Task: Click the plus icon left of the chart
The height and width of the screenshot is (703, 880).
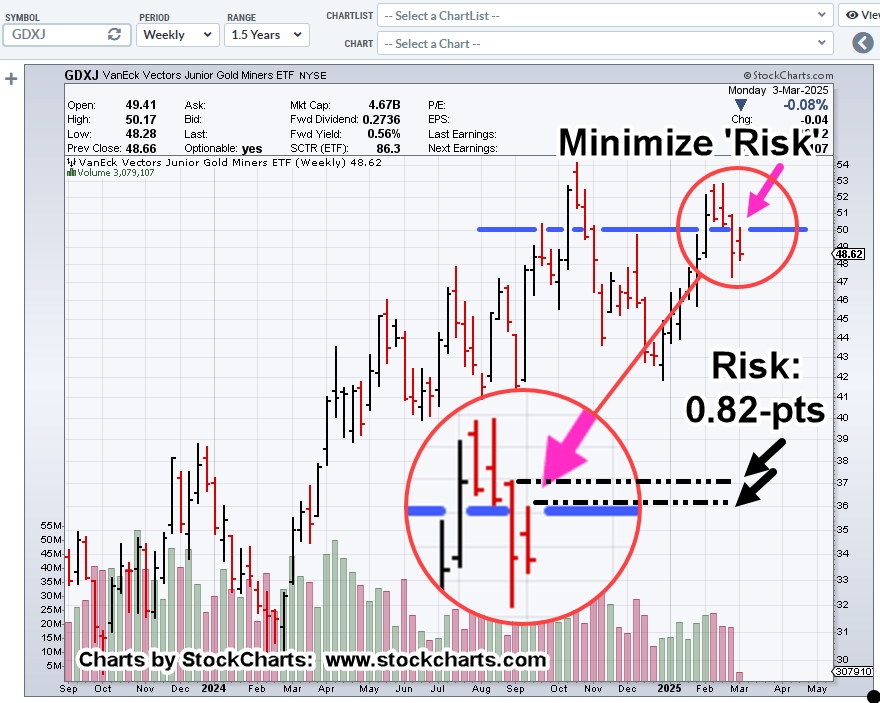Action: coord(11,79)
